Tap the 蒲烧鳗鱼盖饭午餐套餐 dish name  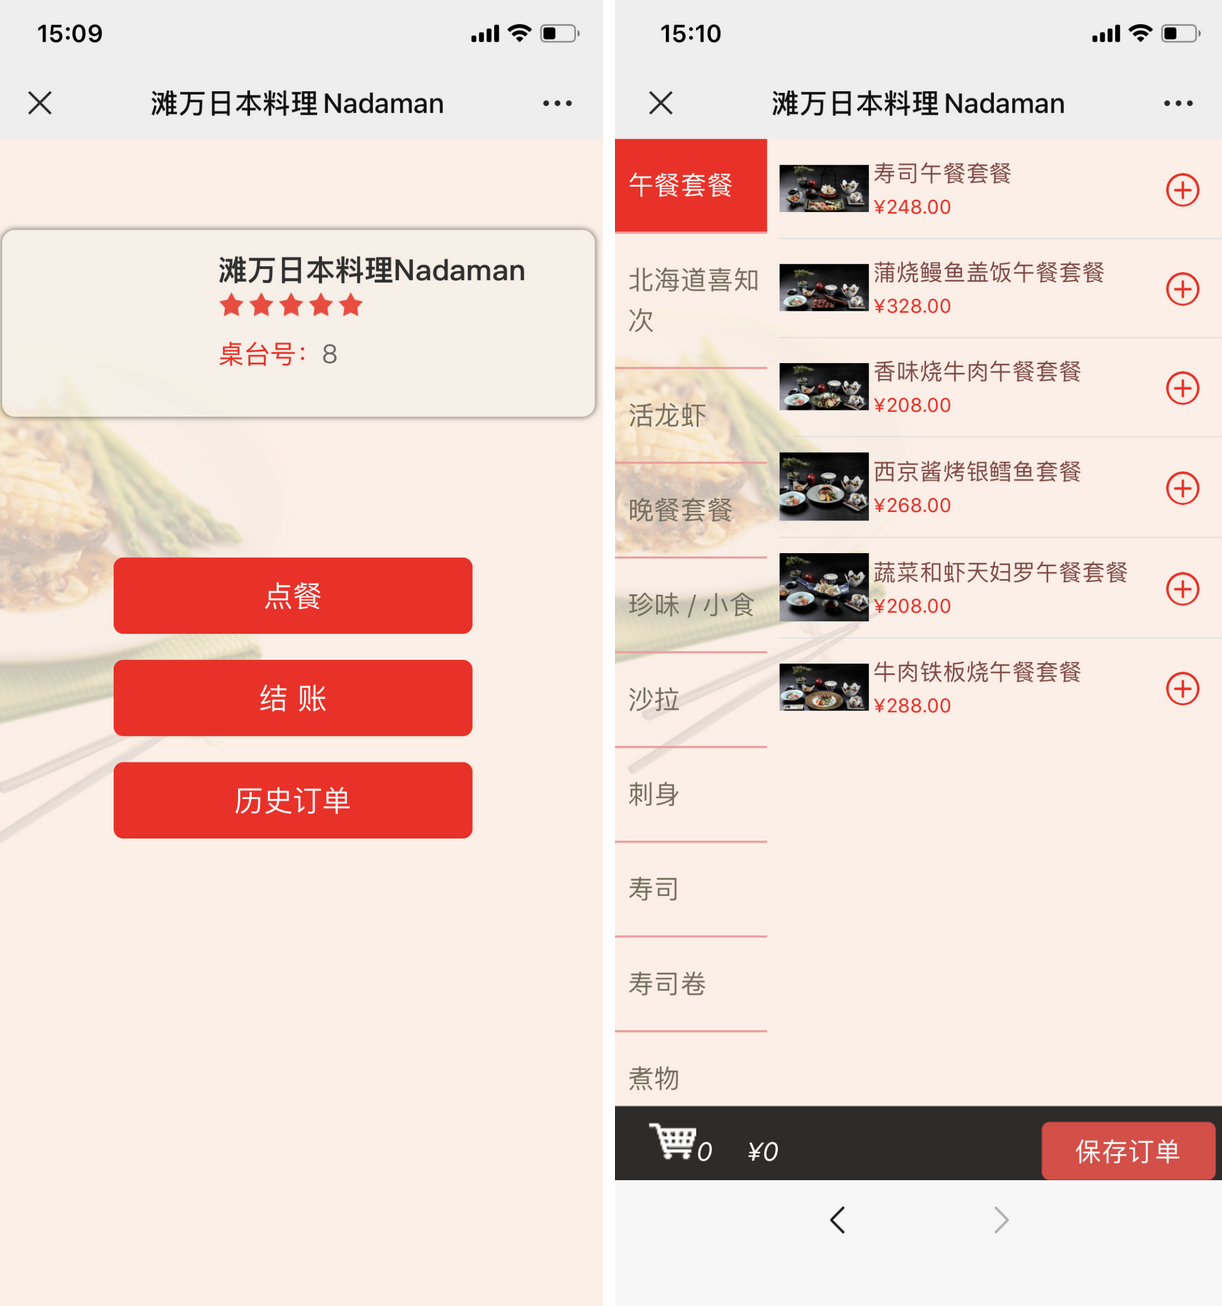coord(989,272)
